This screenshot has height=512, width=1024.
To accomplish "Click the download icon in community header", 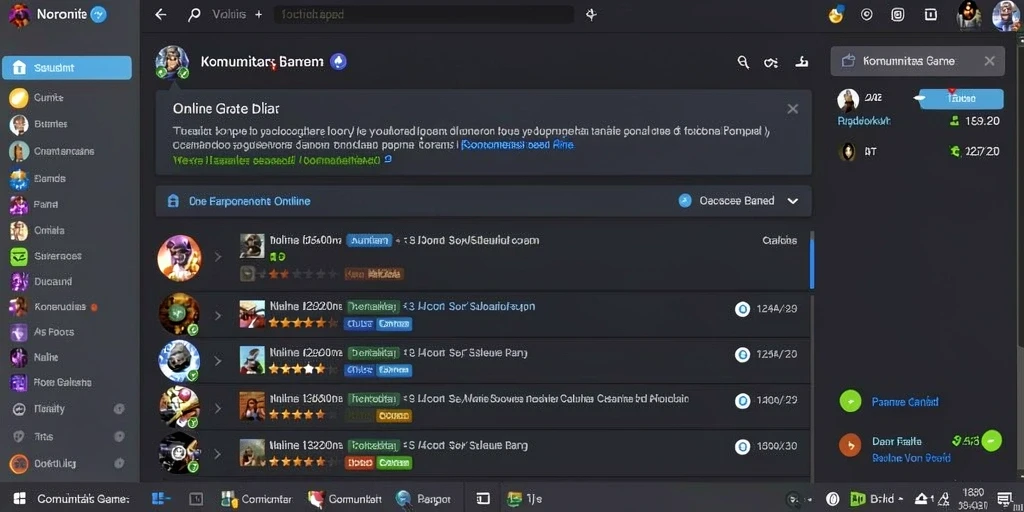I will (x=801, y=62).
